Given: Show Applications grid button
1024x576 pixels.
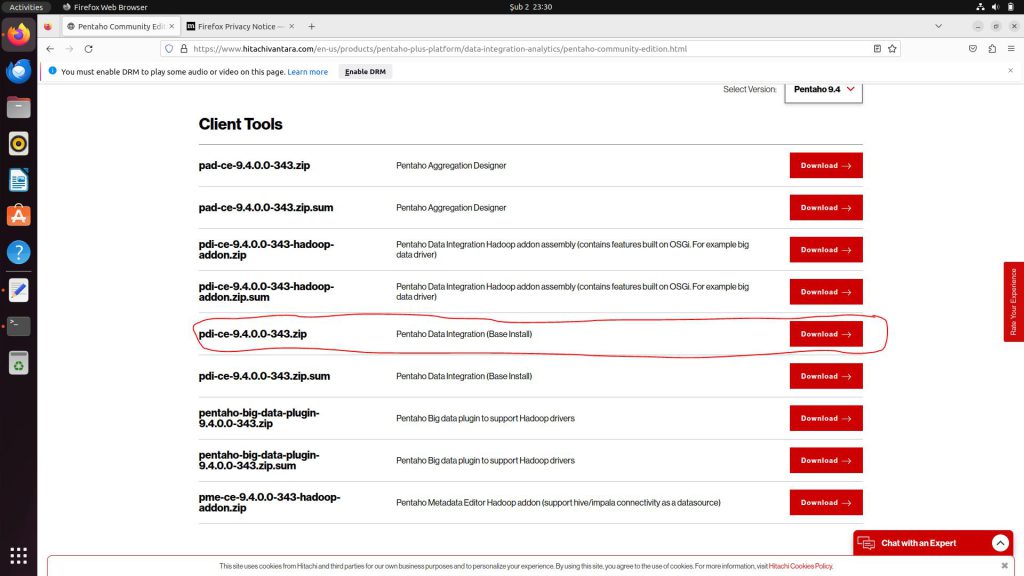Looking at the screenshot, I should pos(18,555).
